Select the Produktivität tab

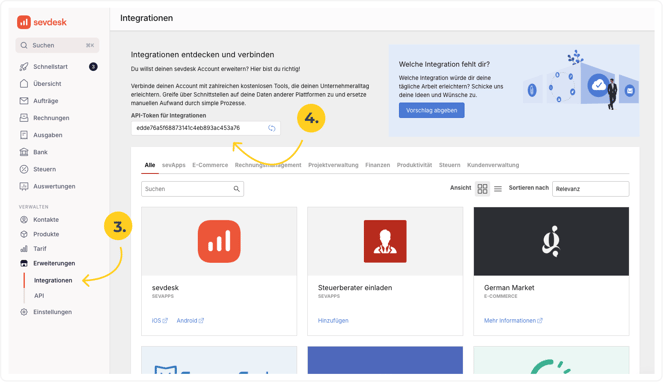click(x=414, y=165)
